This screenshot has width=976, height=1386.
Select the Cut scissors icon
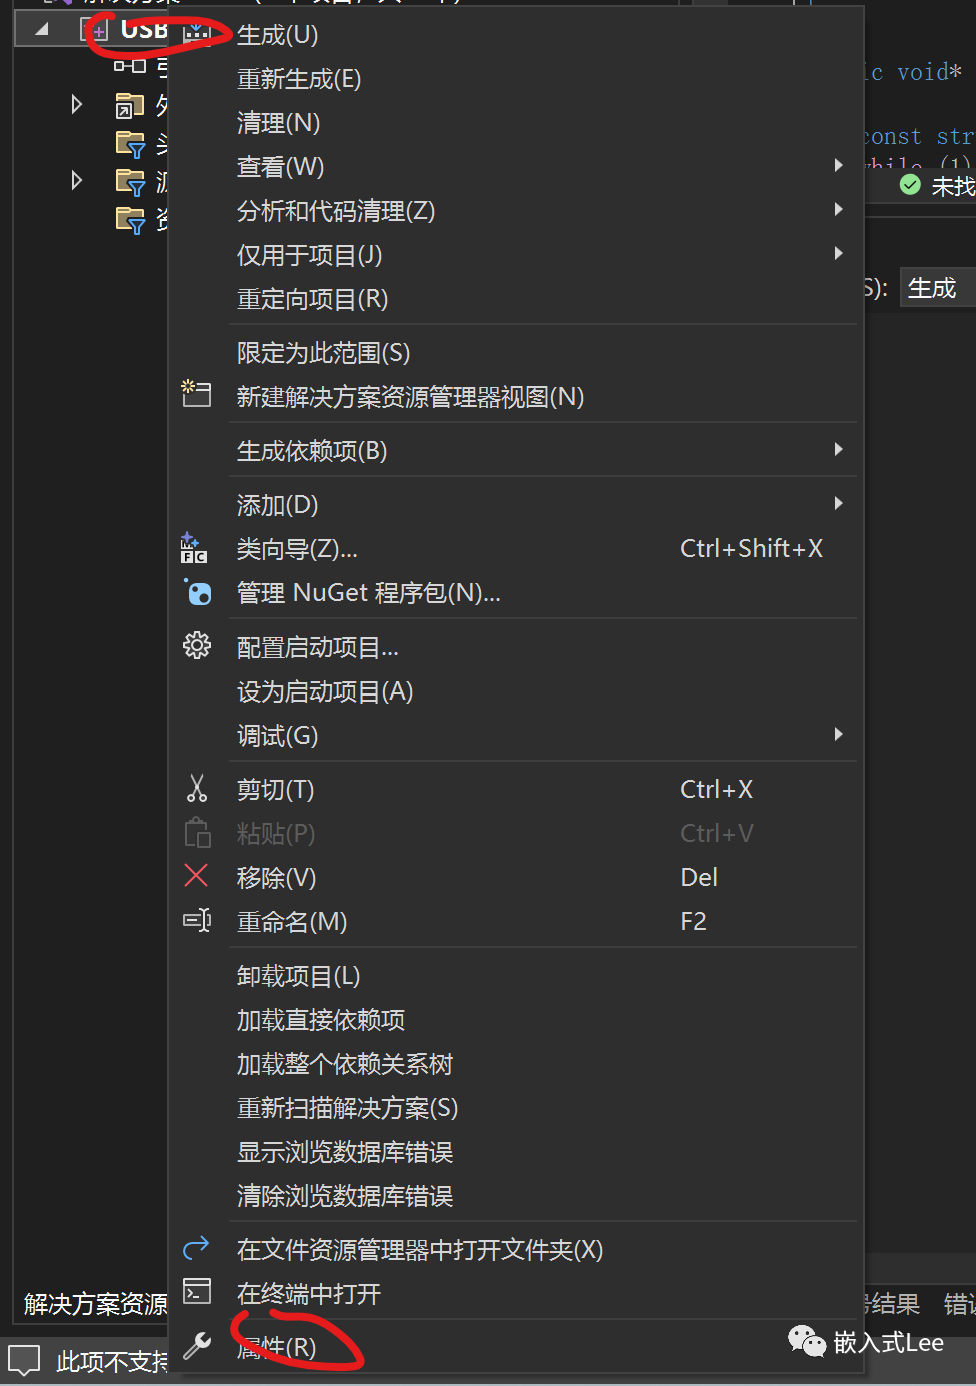(x=197, y=788)
